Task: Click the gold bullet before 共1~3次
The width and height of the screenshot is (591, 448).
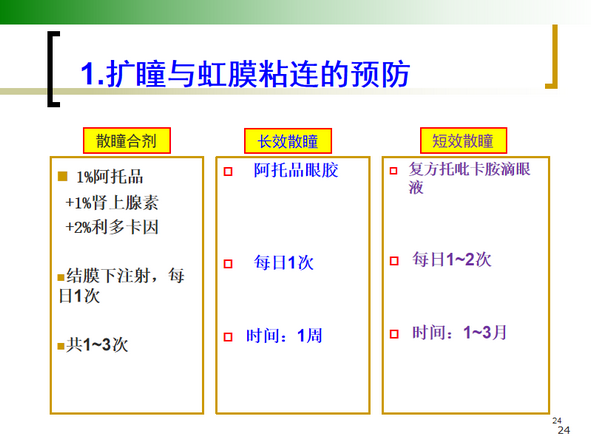Action: [61, 346]
